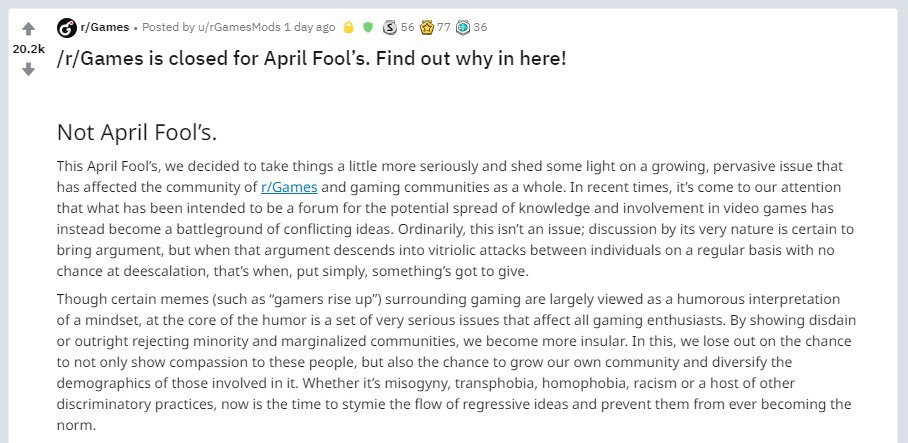Screen dimensions: 908x443
Task: Click the green moderator shield icon
Action: (368, 27)
